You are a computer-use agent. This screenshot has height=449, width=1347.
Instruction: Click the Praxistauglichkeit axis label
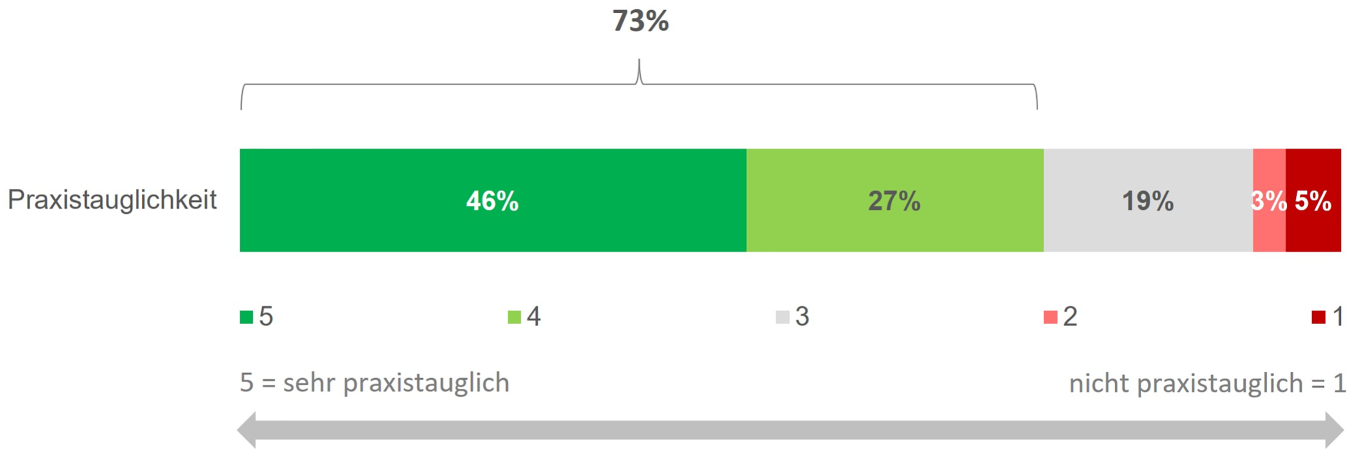tap(113, 200)
